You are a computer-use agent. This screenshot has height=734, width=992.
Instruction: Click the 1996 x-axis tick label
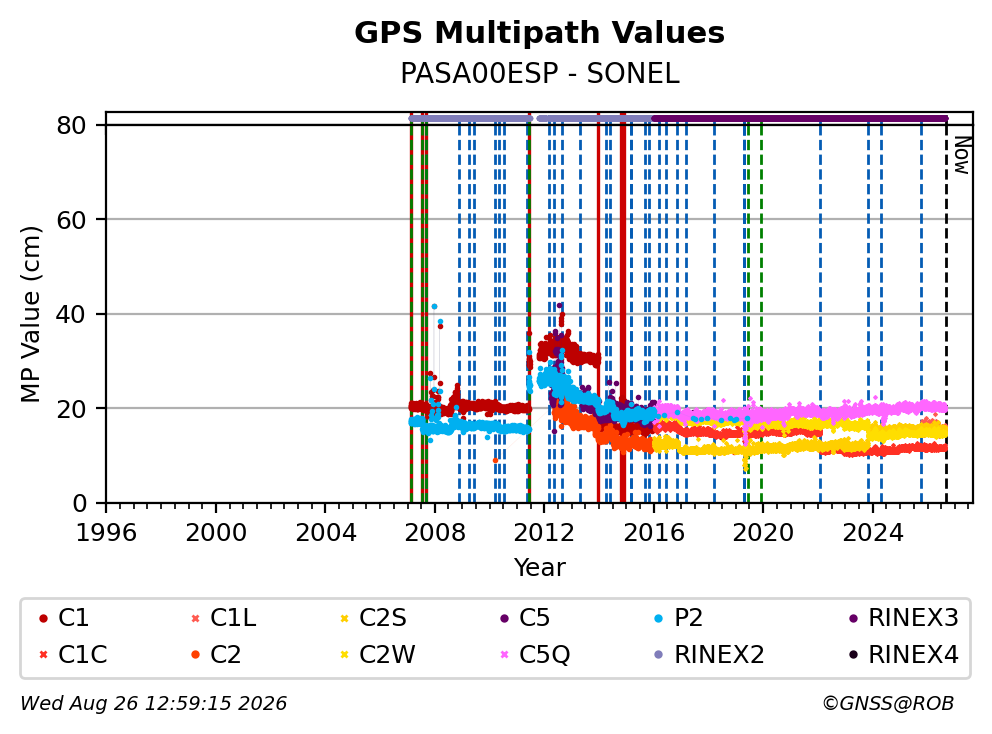[x=106, y=533]
